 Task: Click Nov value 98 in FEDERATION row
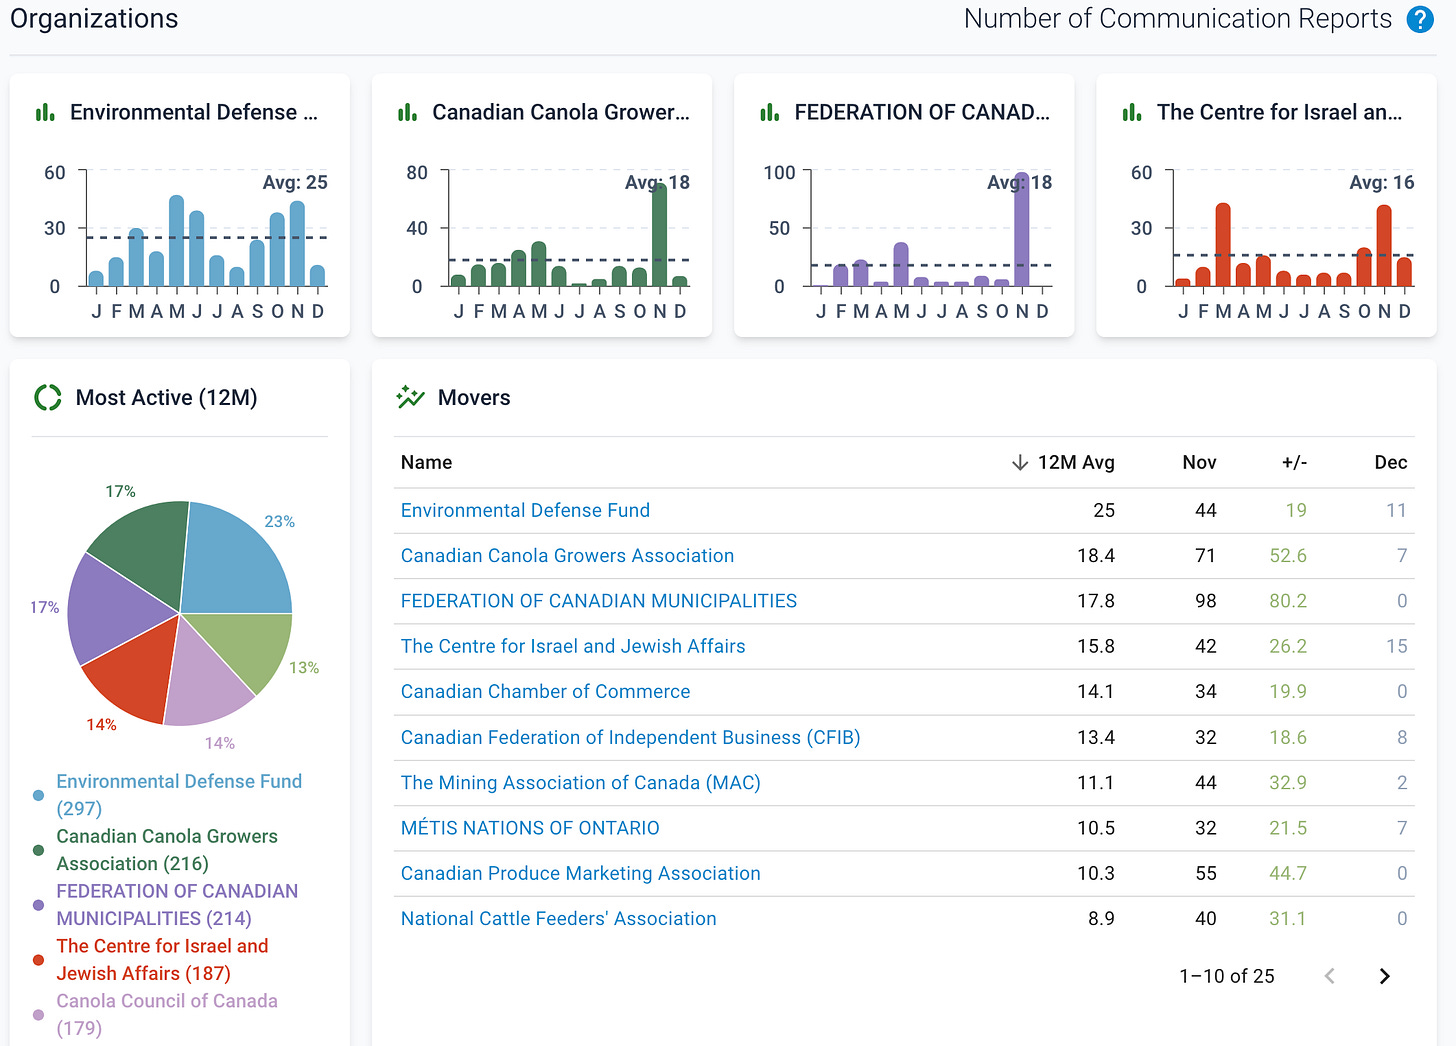(x=1206, y=601)
